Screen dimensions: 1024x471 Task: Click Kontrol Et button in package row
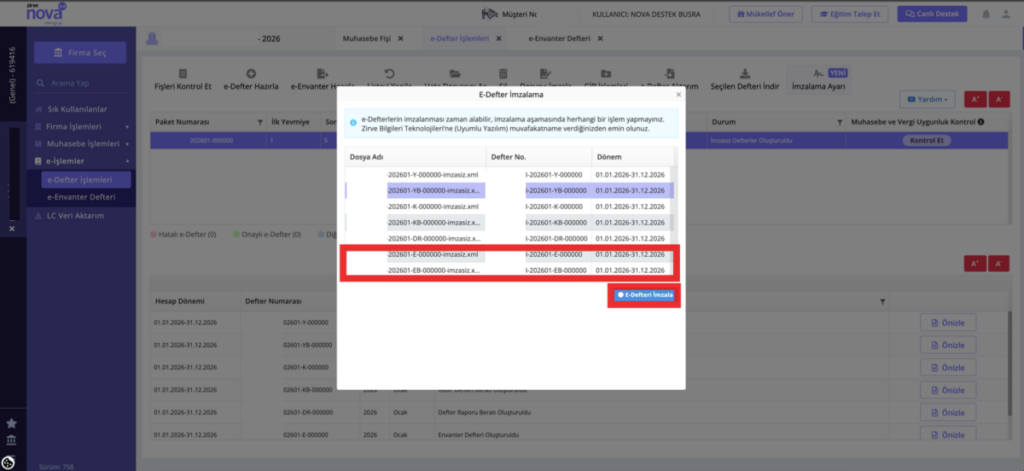[927, 140]
